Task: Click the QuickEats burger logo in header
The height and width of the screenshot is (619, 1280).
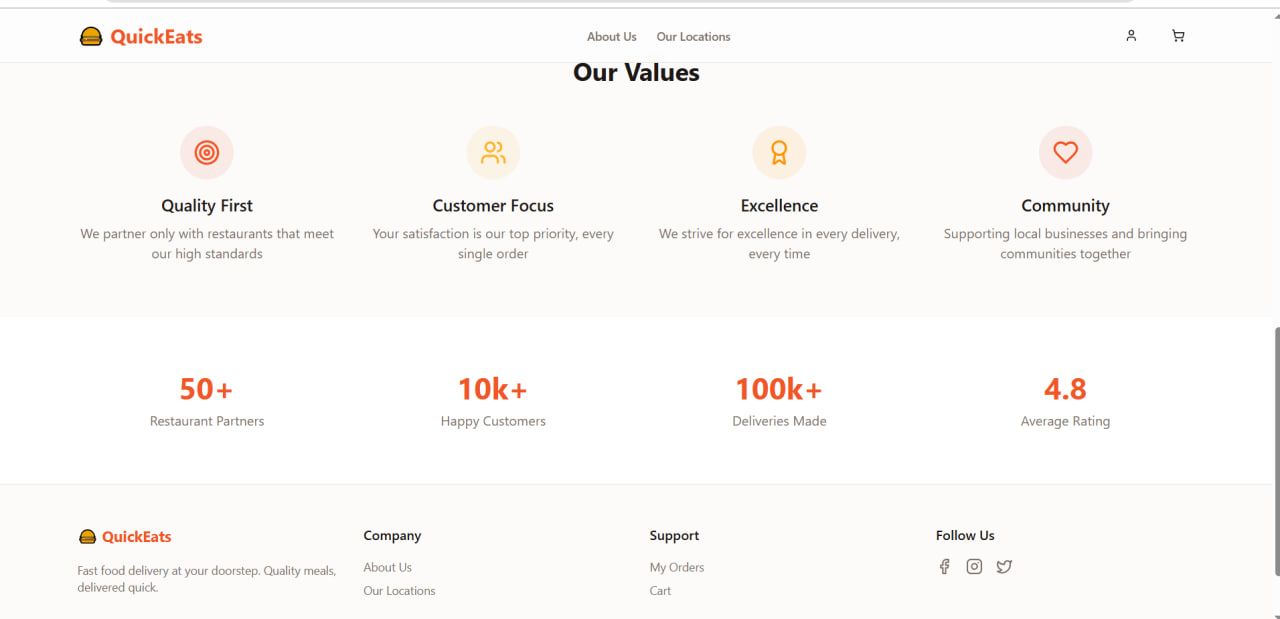Action: tap(91, 37)
